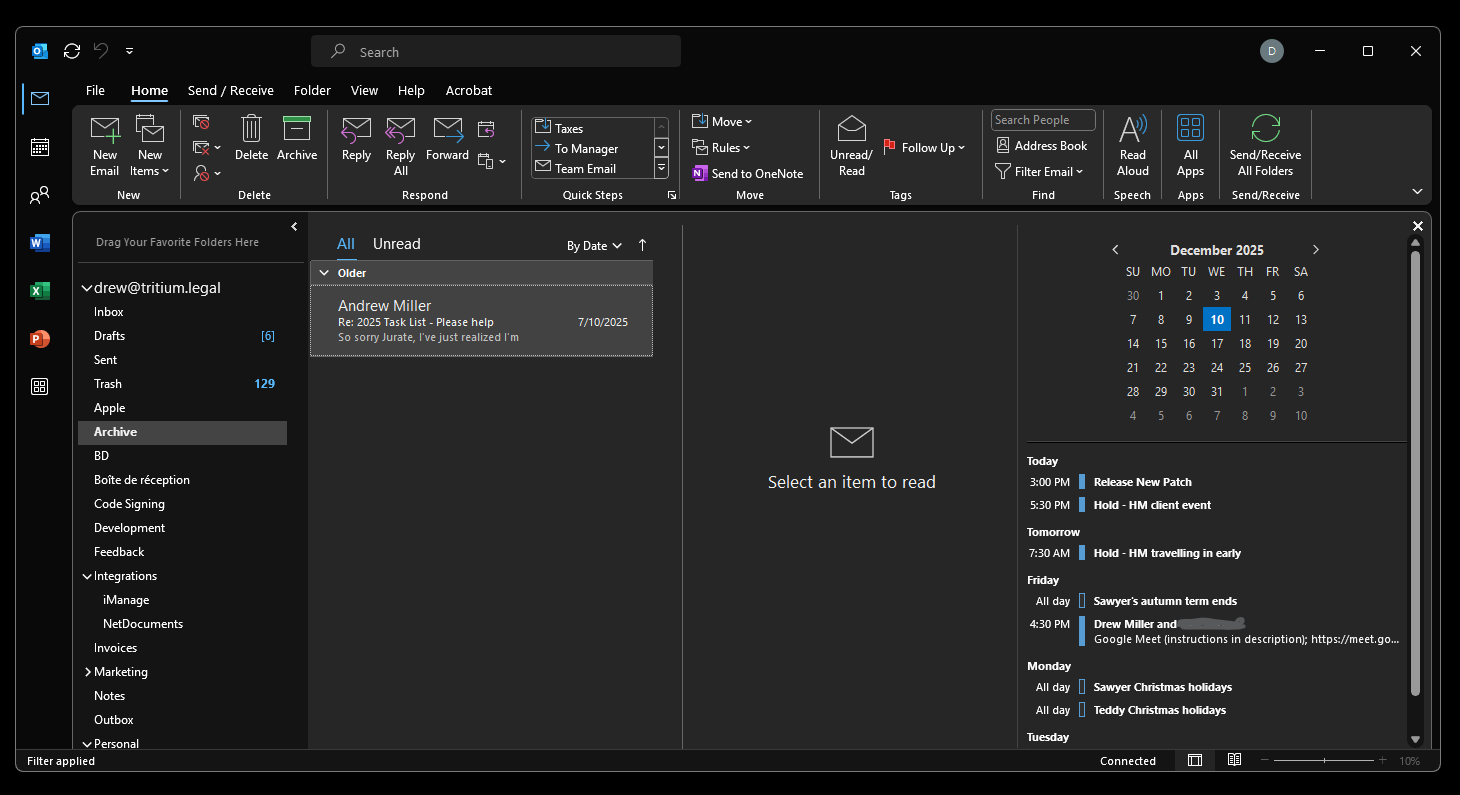Toggle Unread/Read status button
1460x795 pixels.
(851, 130)
